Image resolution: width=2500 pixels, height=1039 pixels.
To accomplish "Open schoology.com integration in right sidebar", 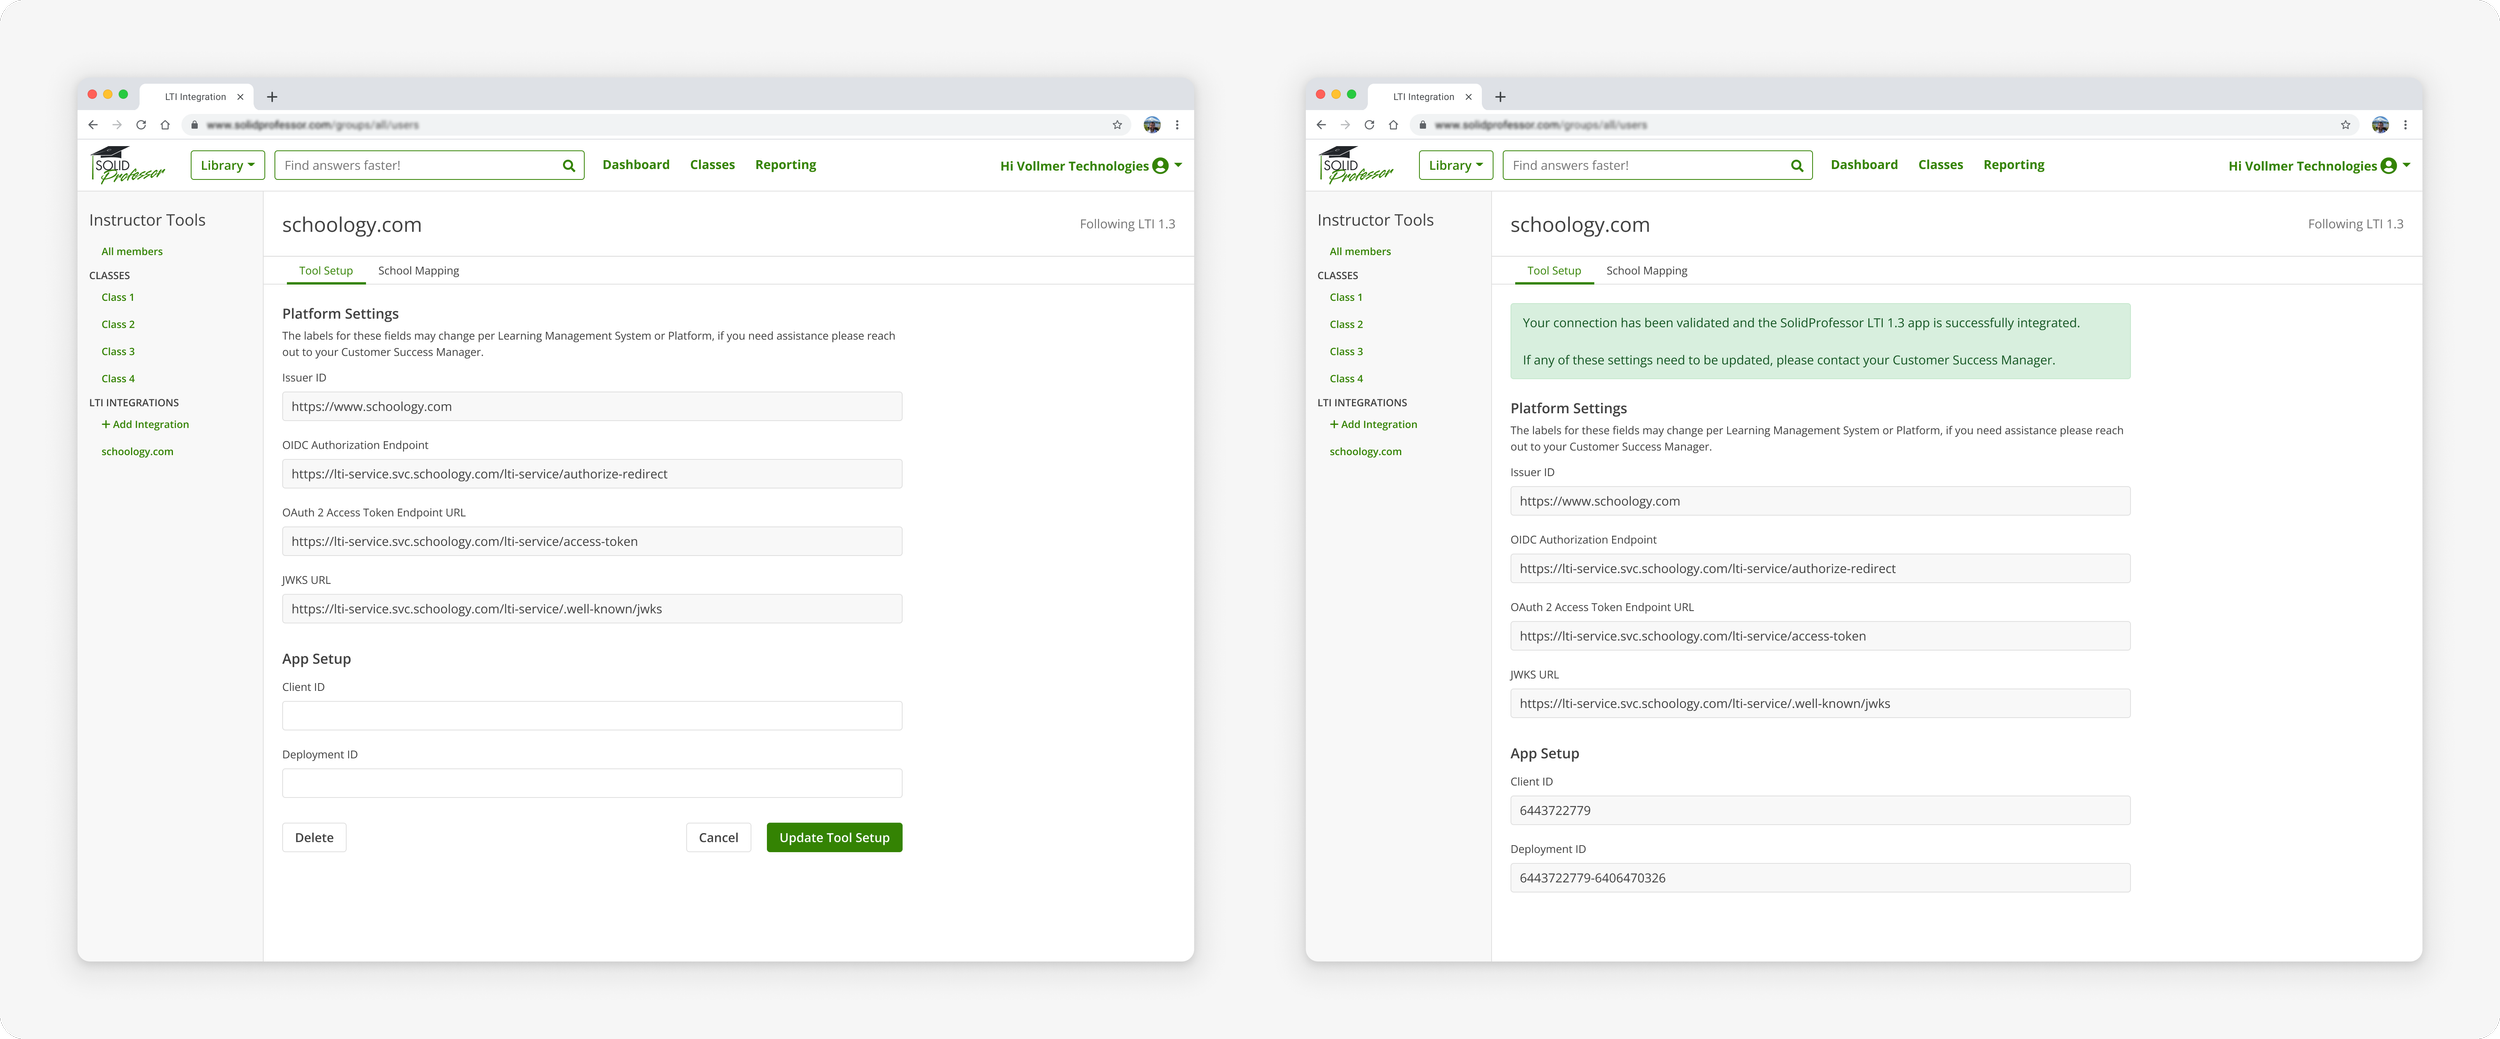I will click(x=1365, y=452).
